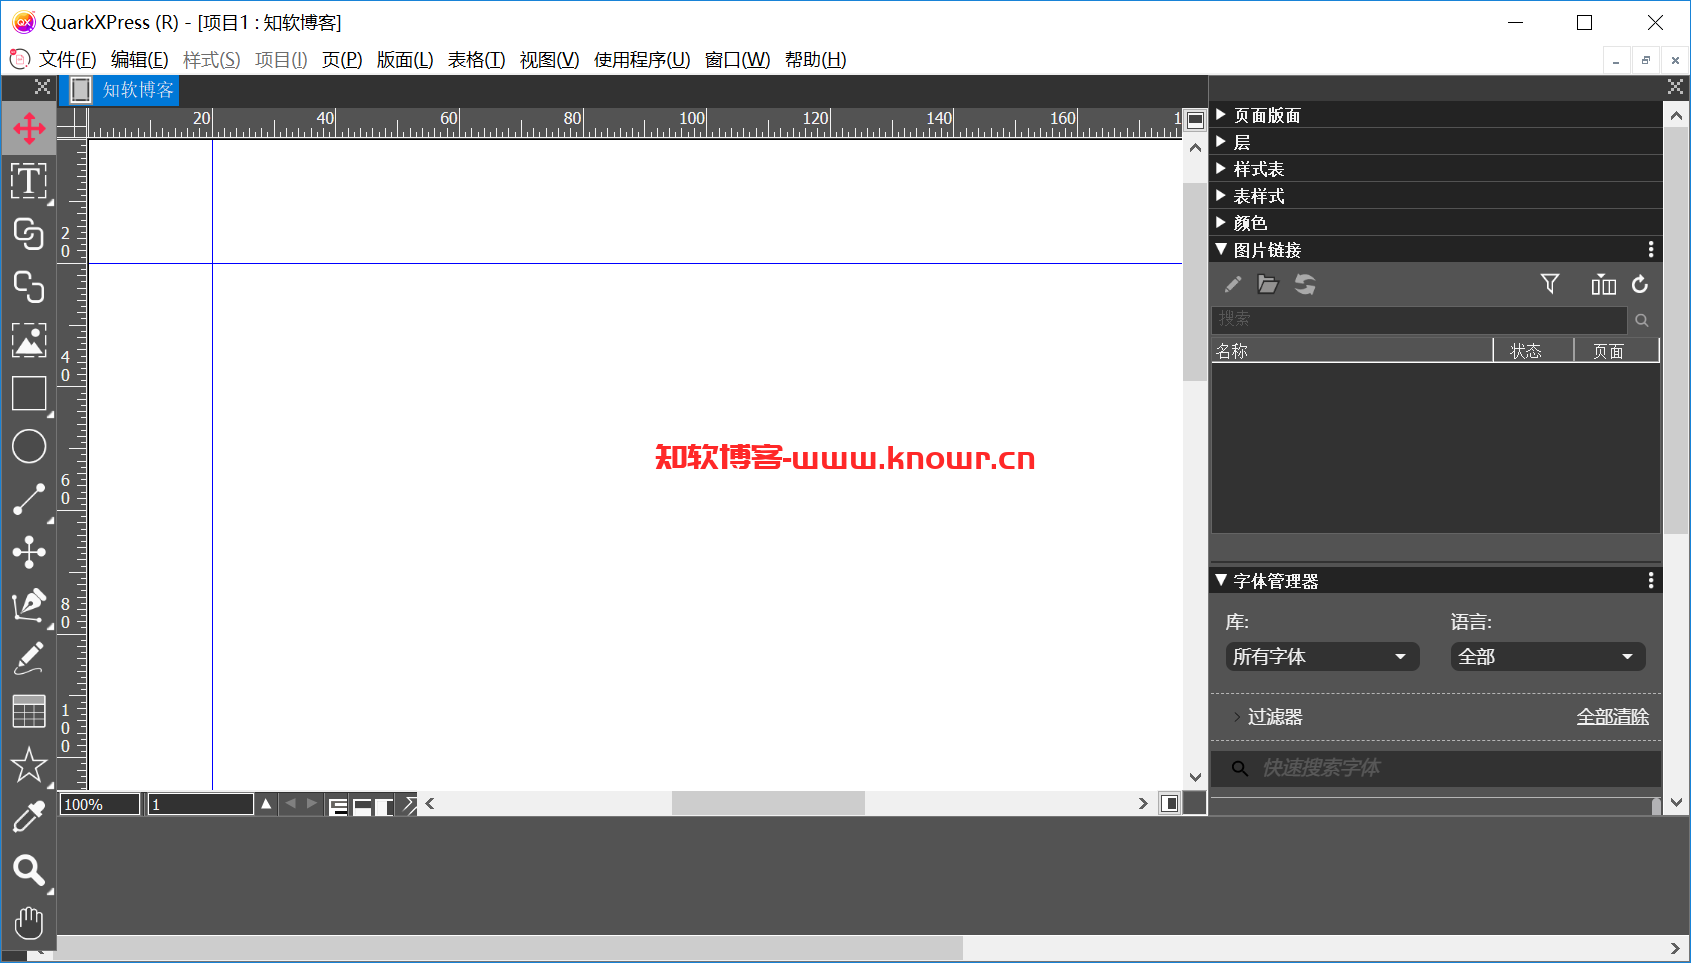Click the page view icon at bottom right
The height and width of the screenshot is (963, 1691).
point(1169,804)
